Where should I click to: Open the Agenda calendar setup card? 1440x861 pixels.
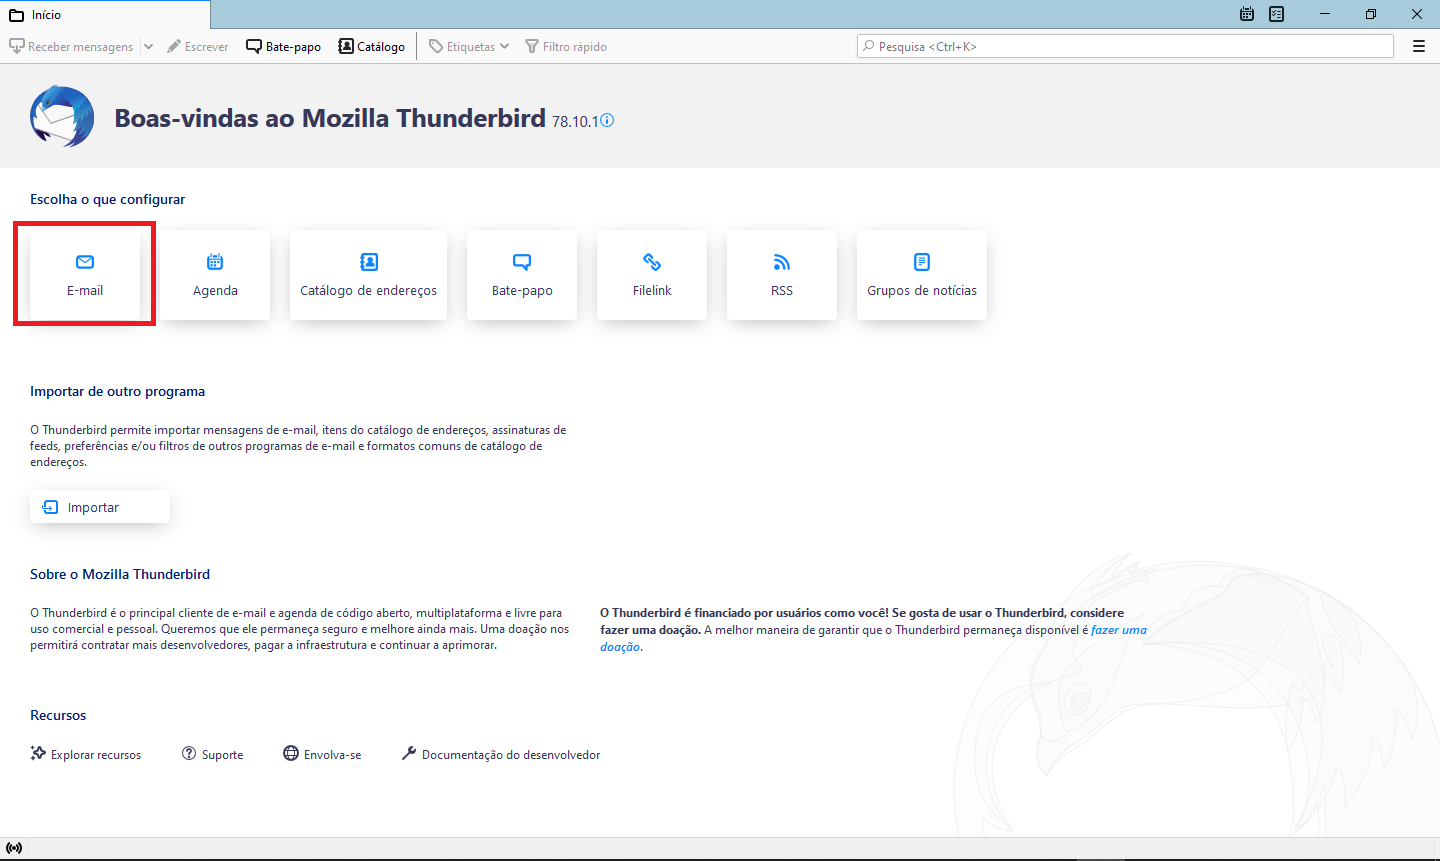(215, 275)
